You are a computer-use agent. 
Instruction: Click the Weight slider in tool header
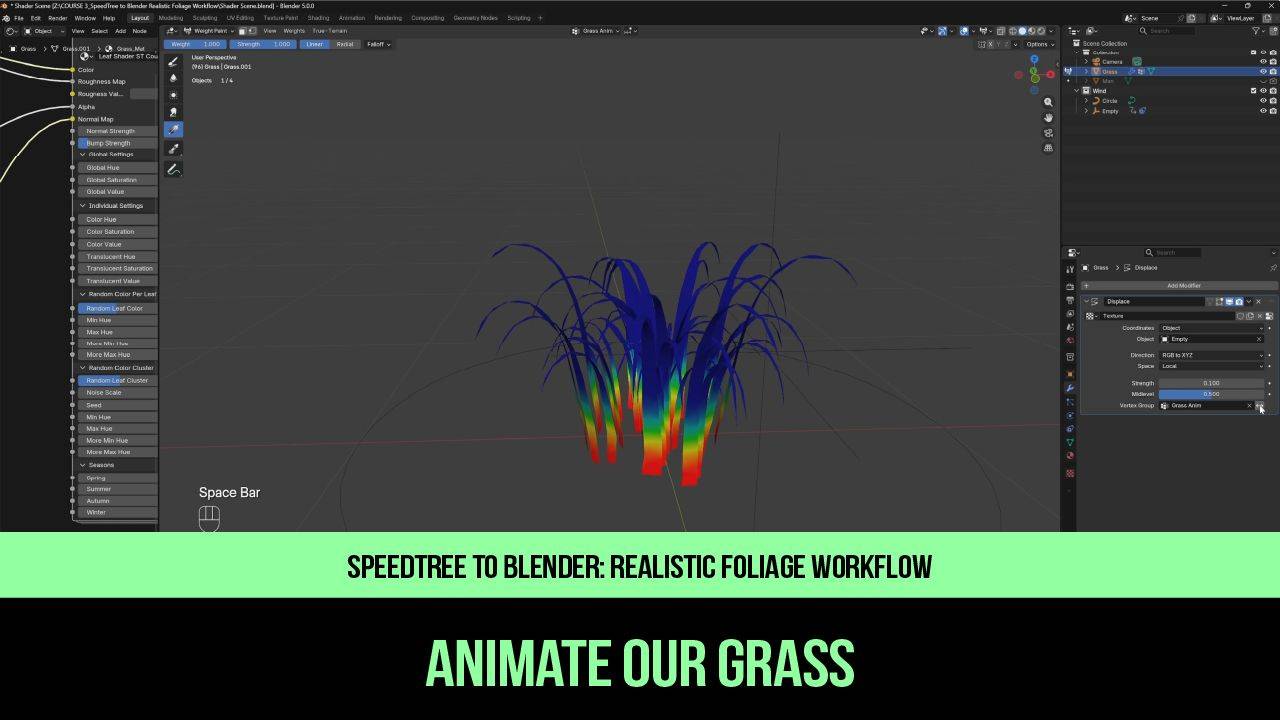click(x=197, y=44)
